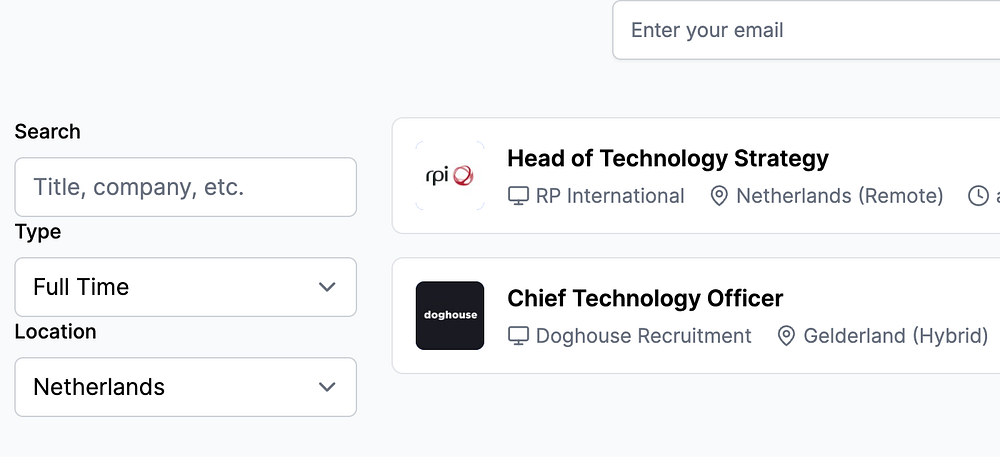Click the chevron arrow in Location dropdown

[x=326, y=387]
